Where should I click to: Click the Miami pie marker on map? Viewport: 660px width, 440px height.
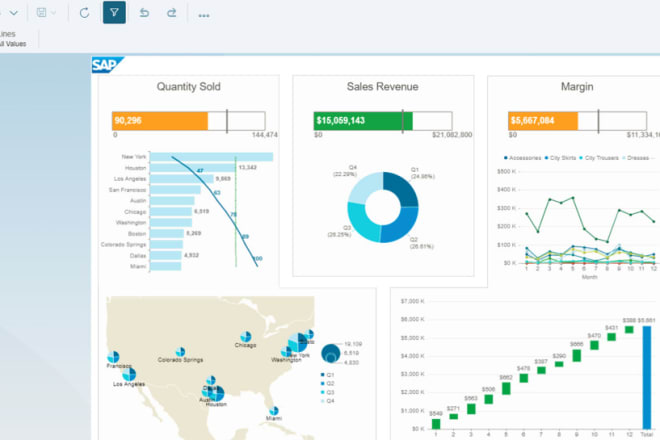(x=274, y=410)
